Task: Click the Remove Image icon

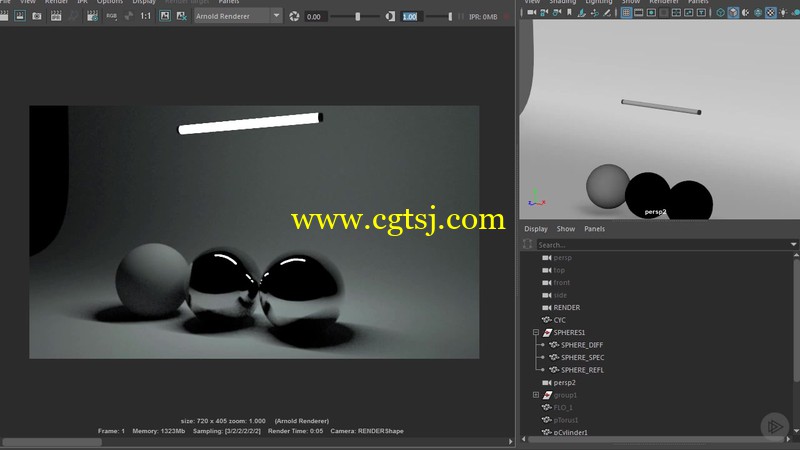Action: [x=182, y=16]
